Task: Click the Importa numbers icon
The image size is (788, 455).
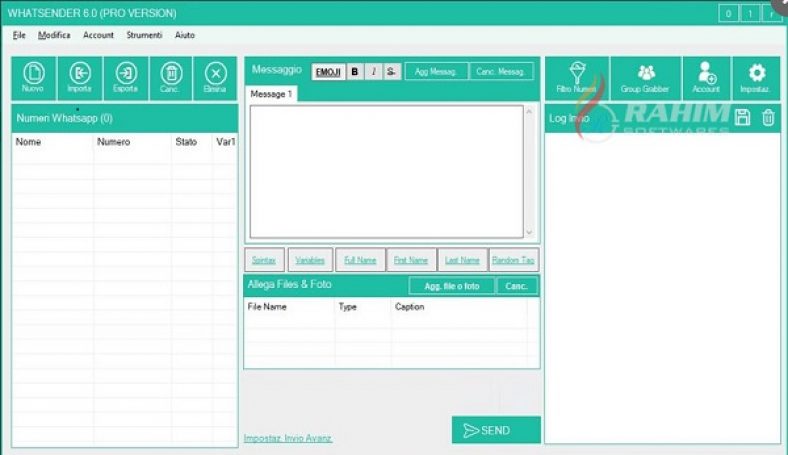Action: tap(80, 78)
